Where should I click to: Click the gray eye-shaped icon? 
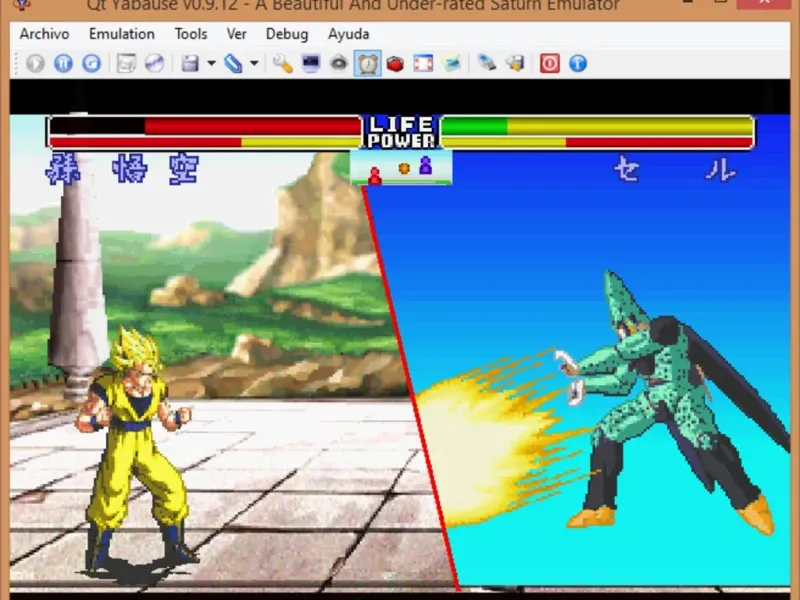339,64
